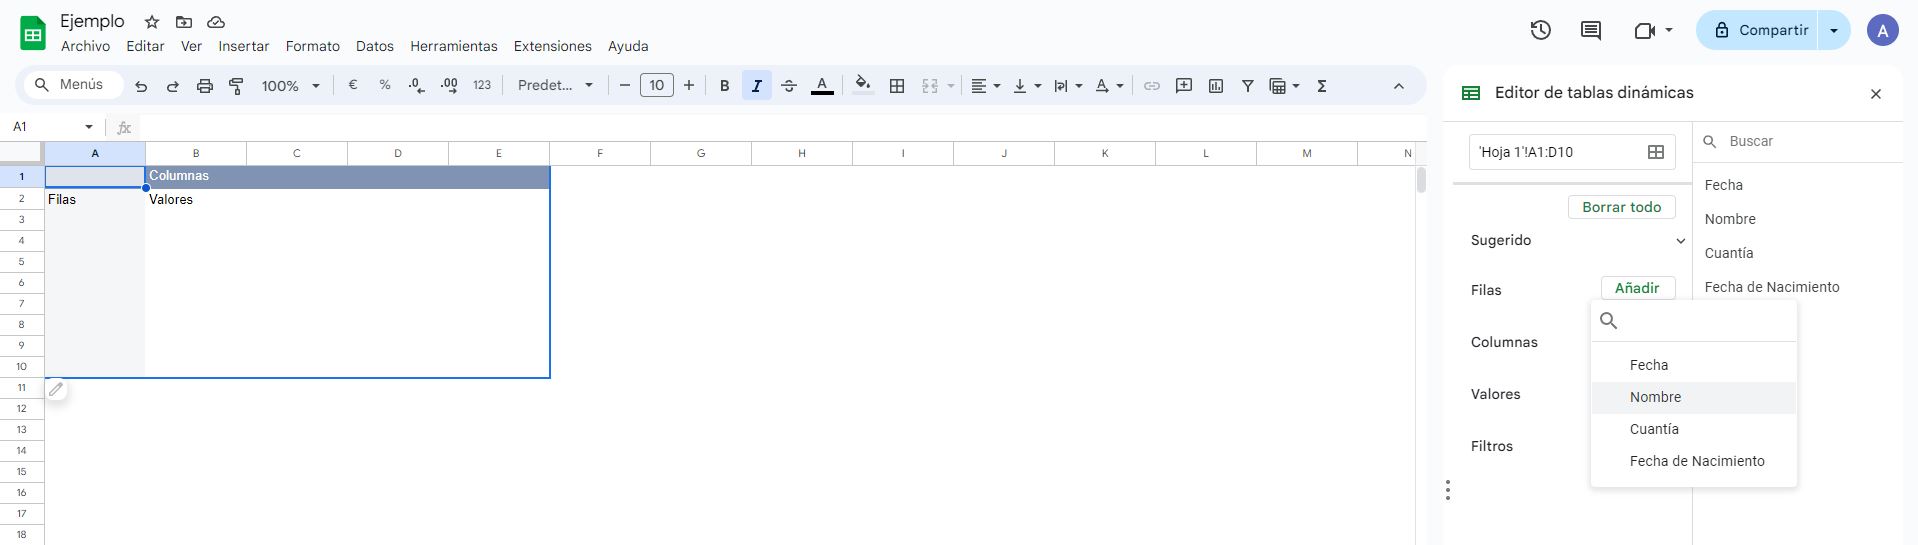Toggle strikethrough formatting
The height and width of the screenshot is (545, 1918).
point(788,85)
